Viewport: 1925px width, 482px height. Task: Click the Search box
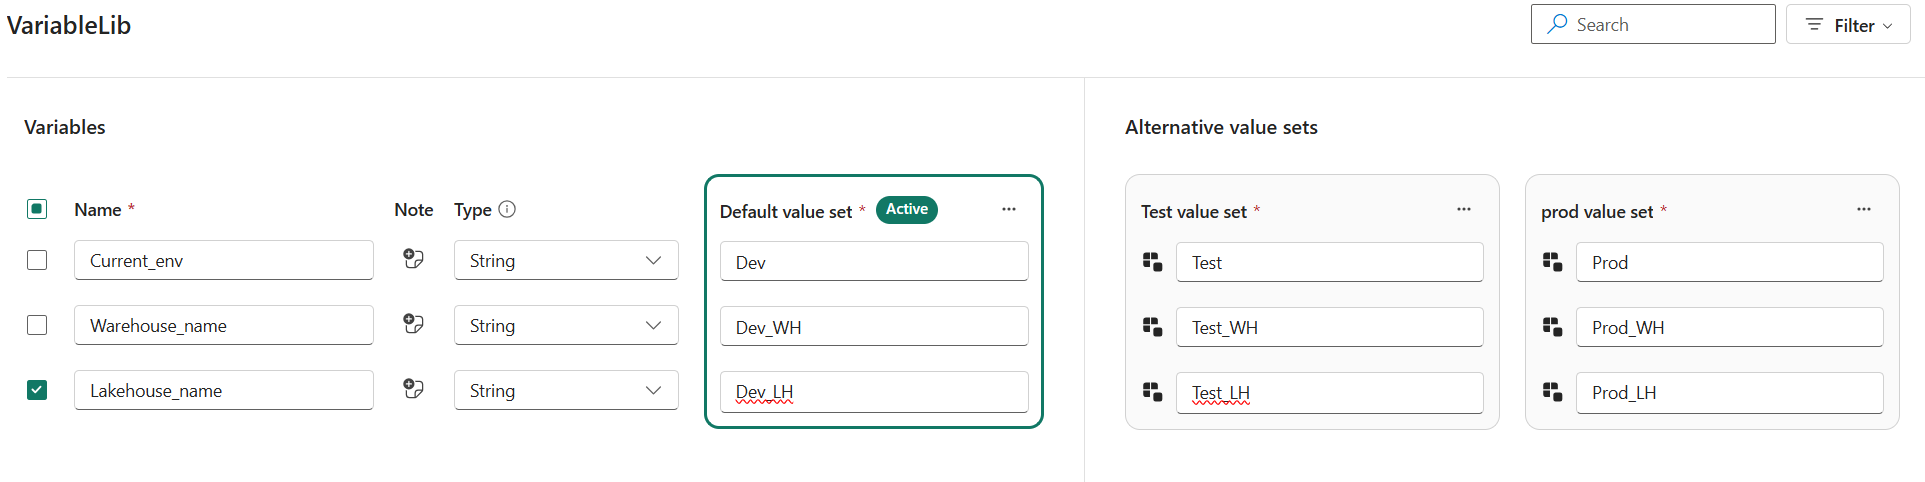tap(1653, 24)
